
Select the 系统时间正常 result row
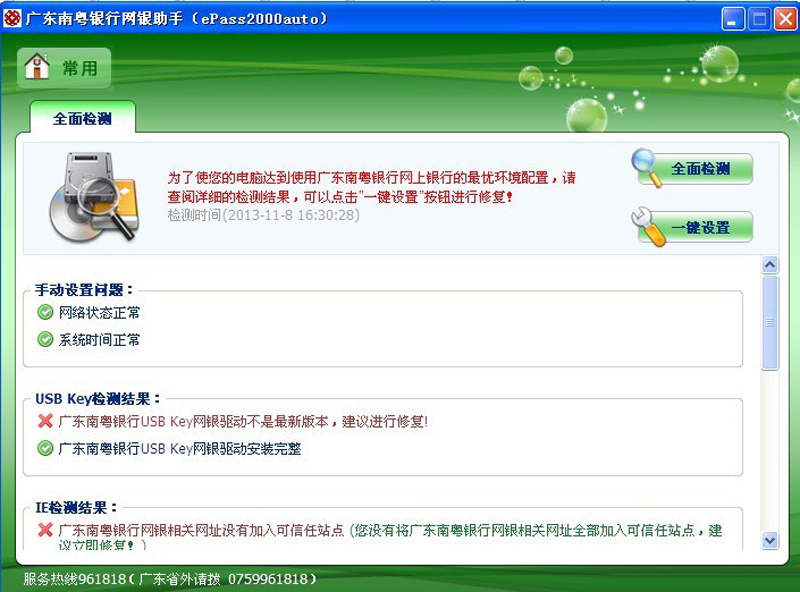coord(89,340)
